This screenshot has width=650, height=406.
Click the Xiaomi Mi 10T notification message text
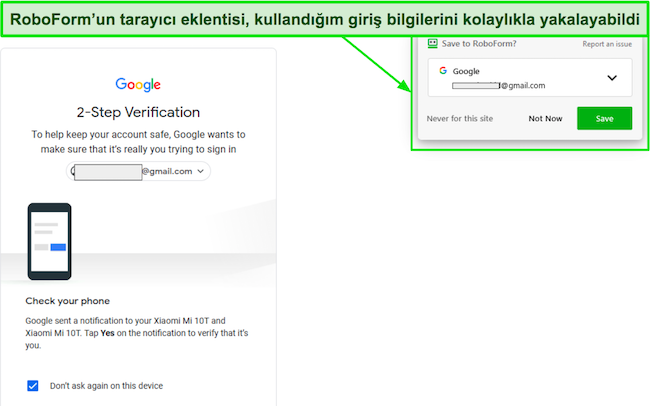137,333
